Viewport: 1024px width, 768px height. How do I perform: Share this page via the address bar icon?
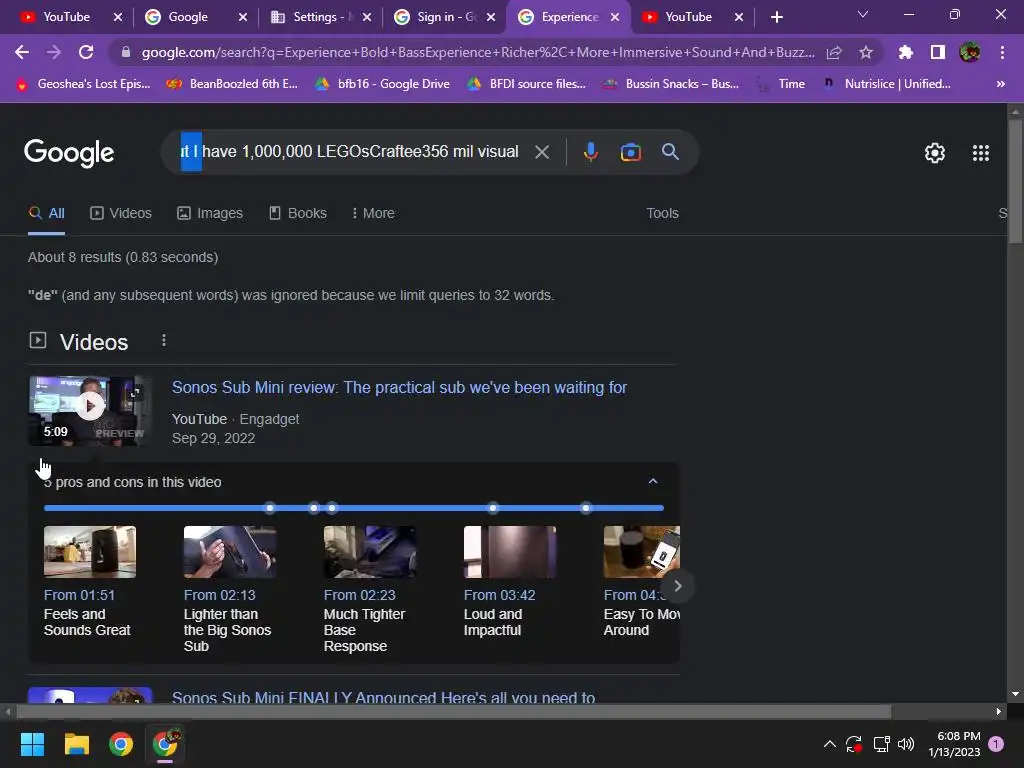click(x=834, y=53)
